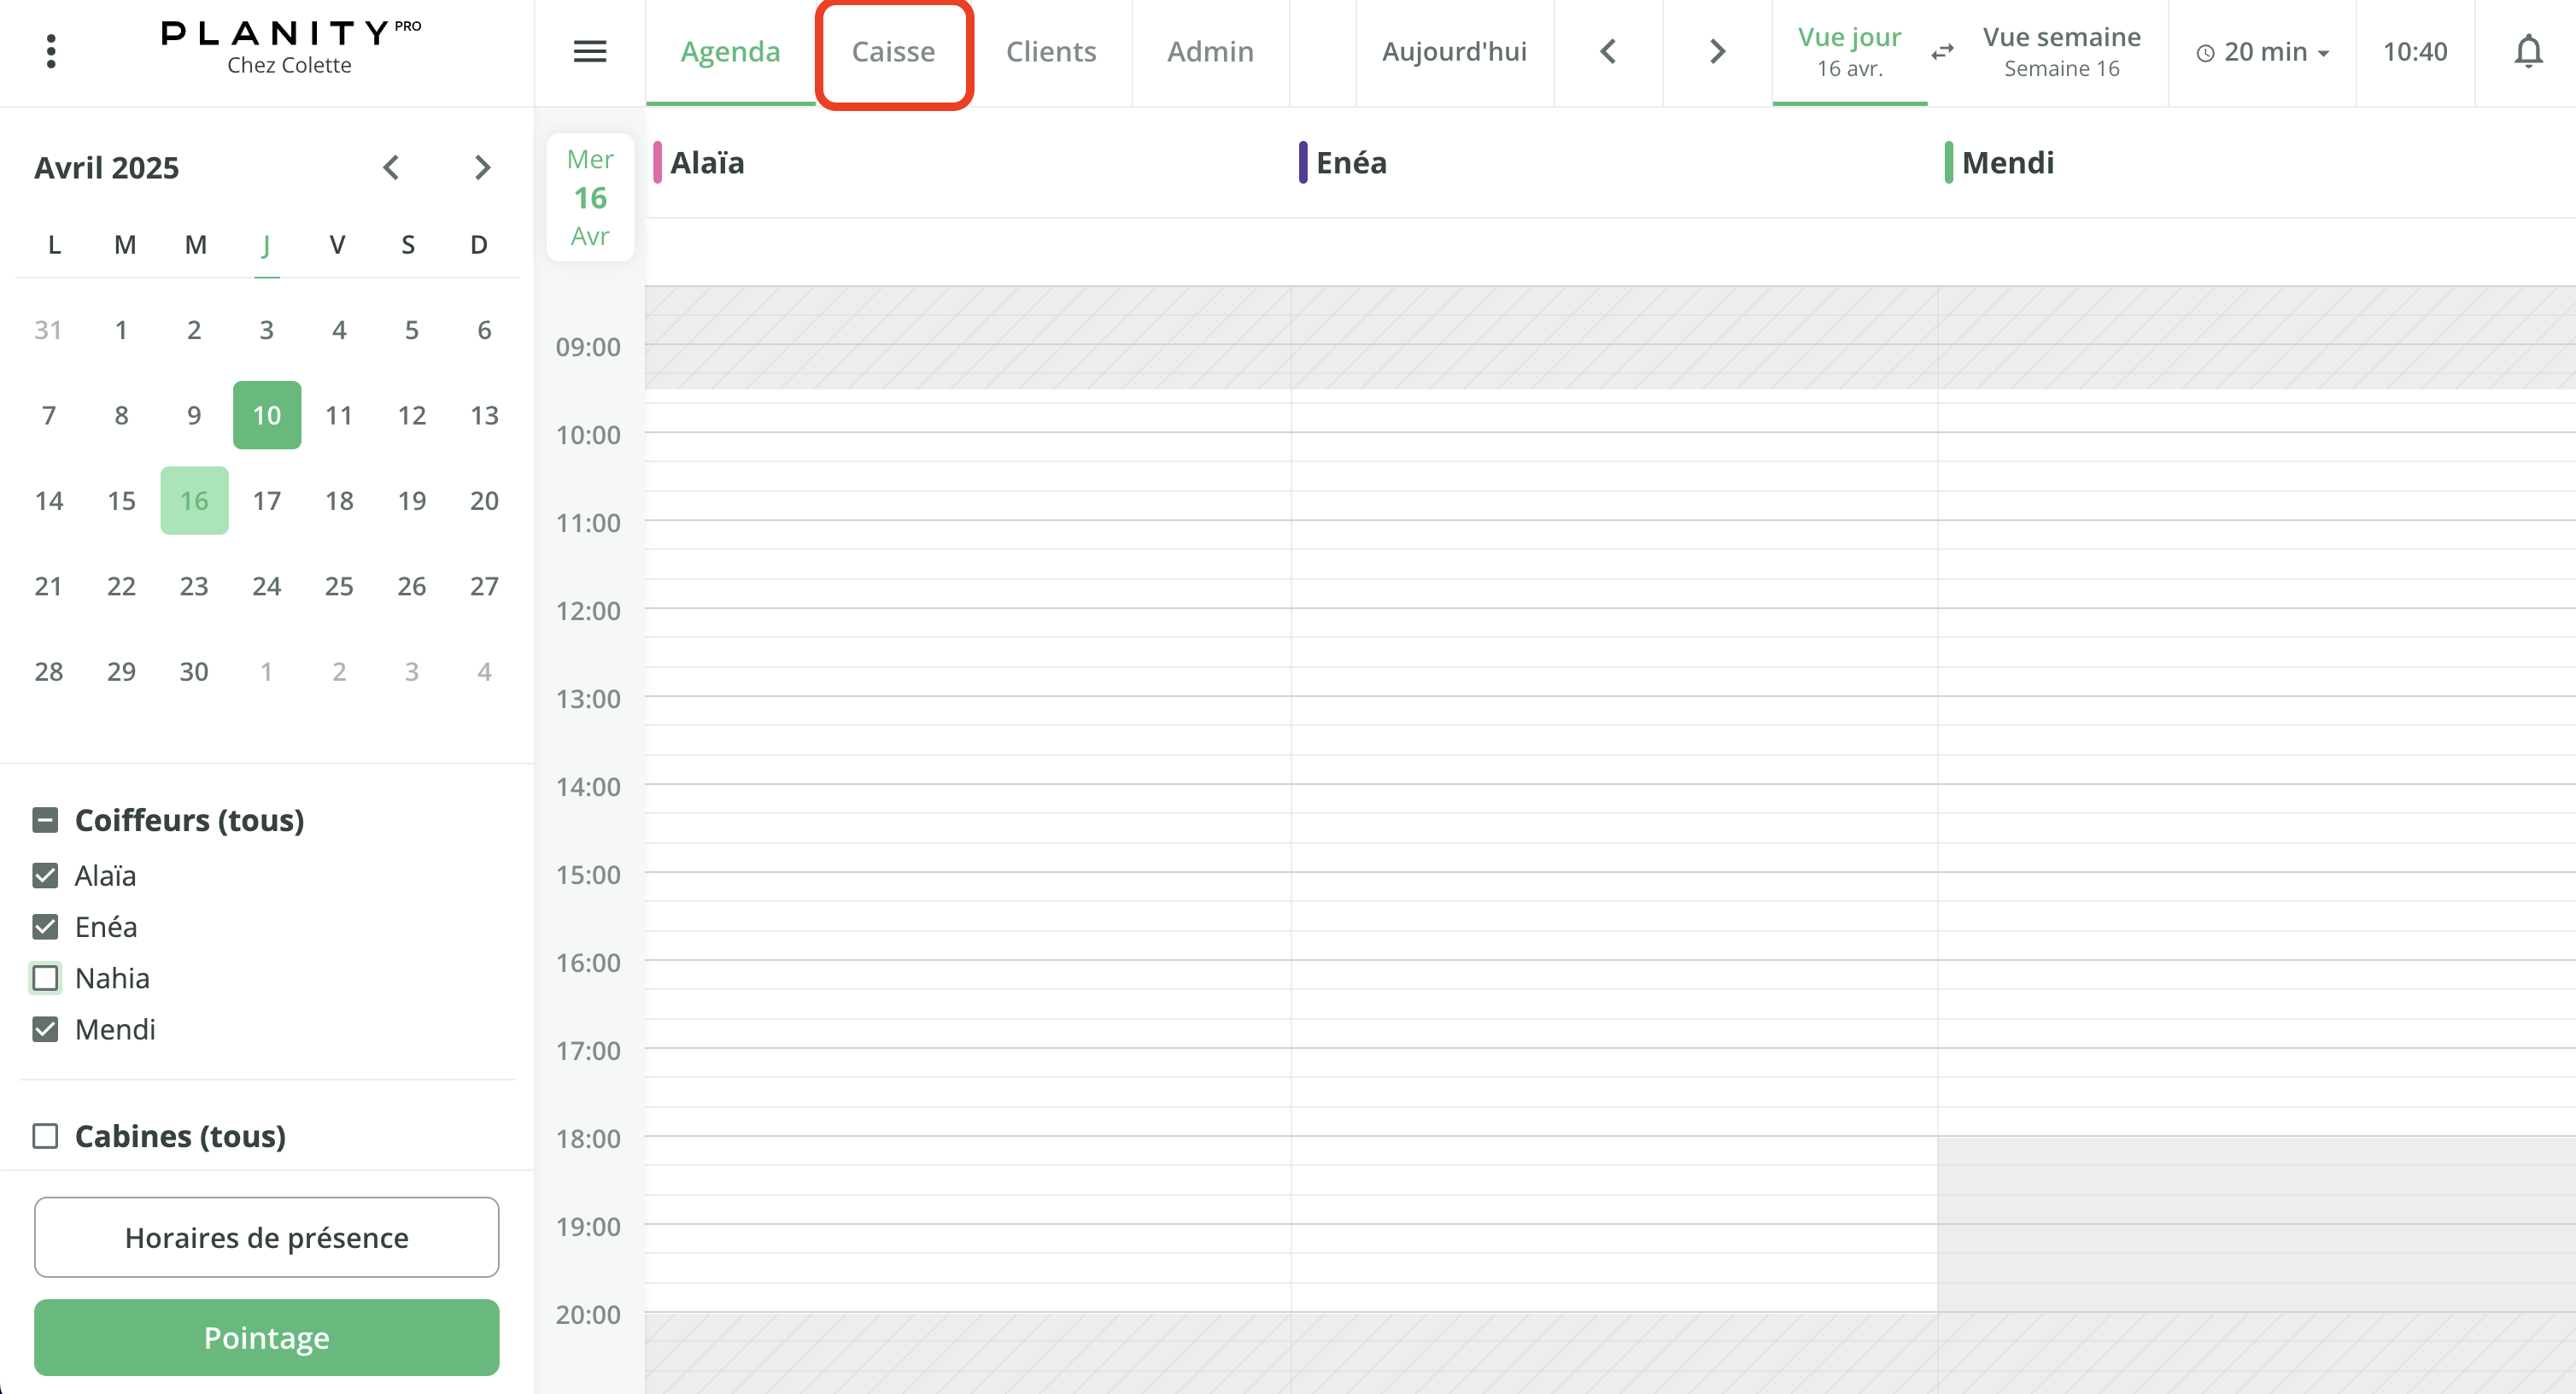Uncheck the Alaïa hairdresser checkbox
Screen dimensions: 2576x1394
45,876
